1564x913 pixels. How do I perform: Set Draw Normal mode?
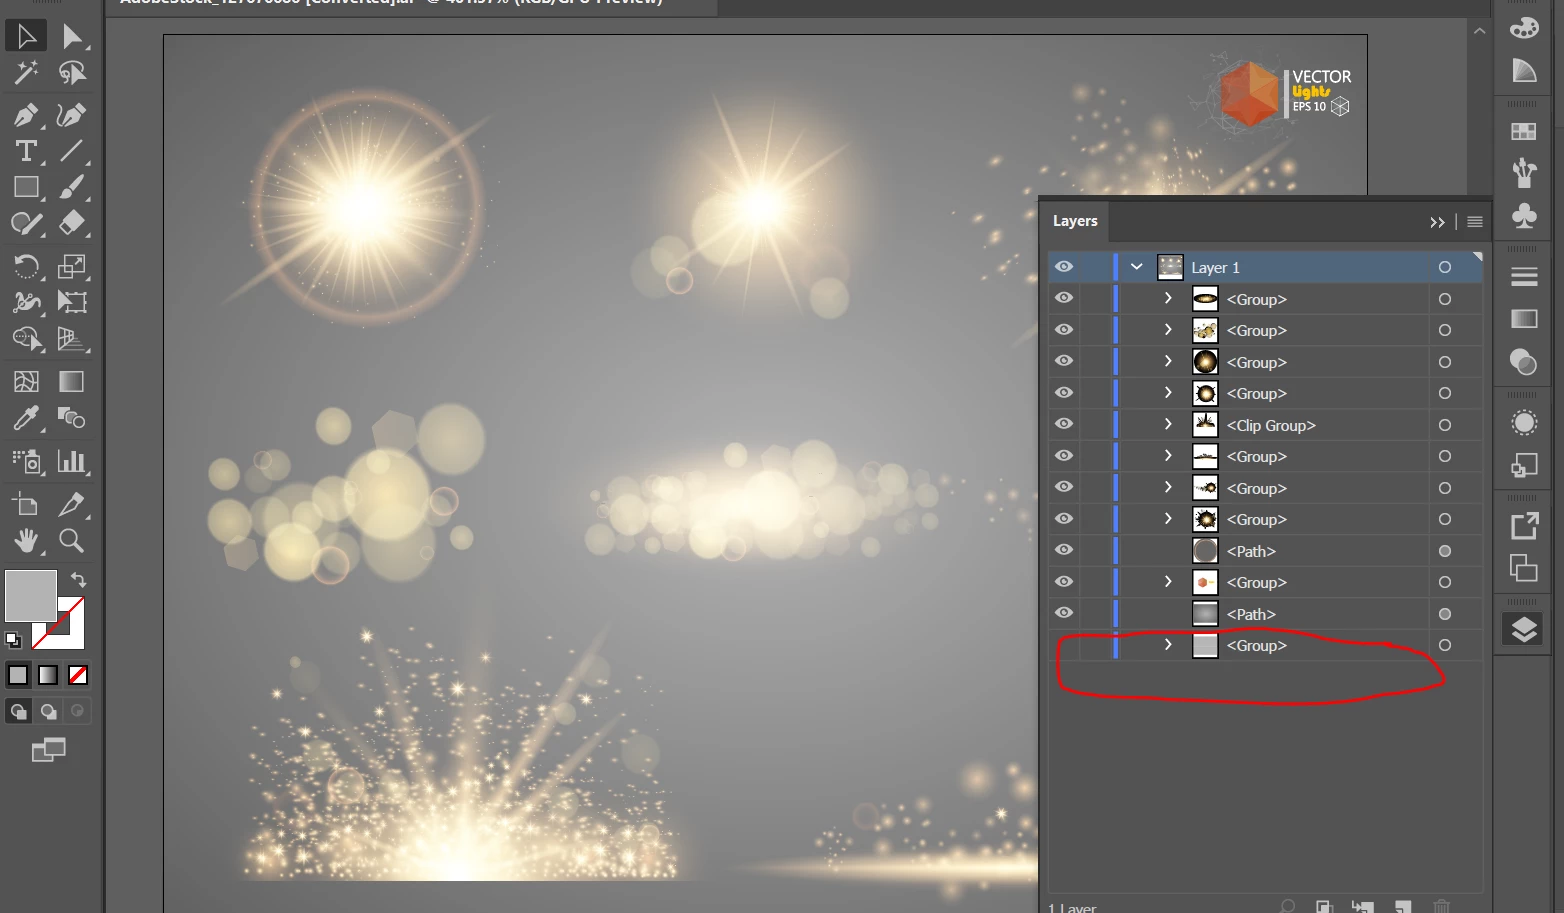tap(18, 711)
